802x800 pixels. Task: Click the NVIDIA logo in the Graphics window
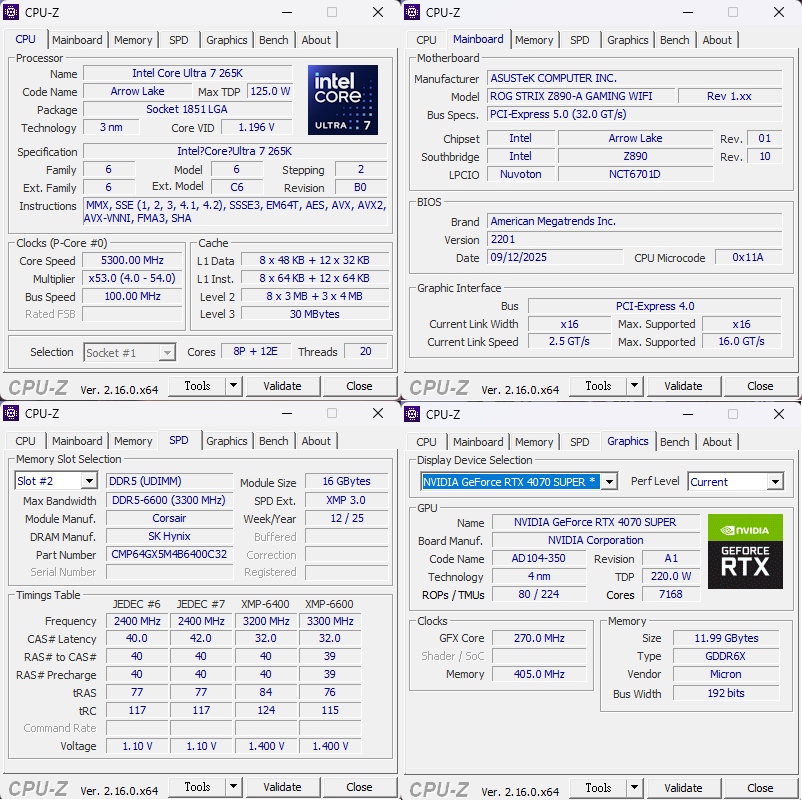click(745, 530)
